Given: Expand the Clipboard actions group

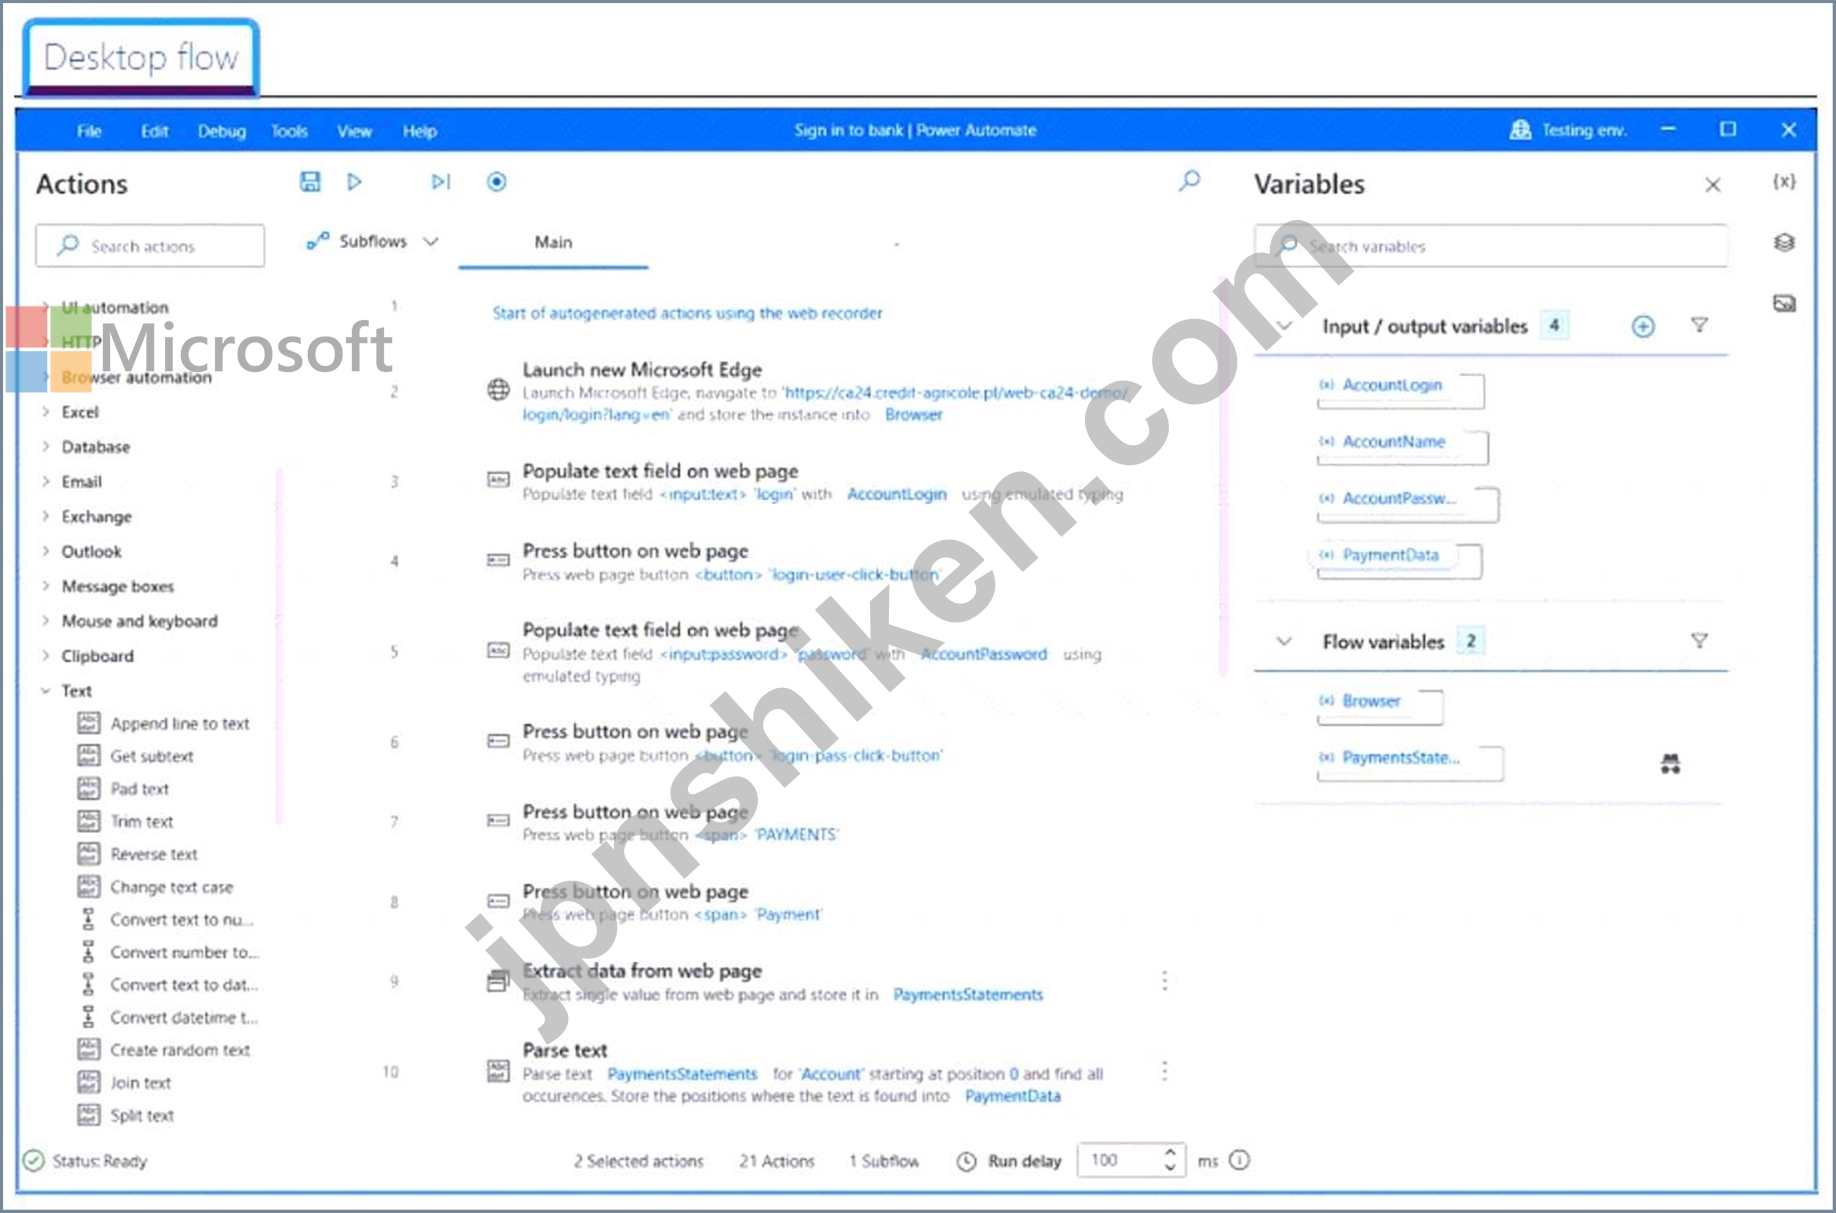Looking at the screenshot, I should 45,656.
